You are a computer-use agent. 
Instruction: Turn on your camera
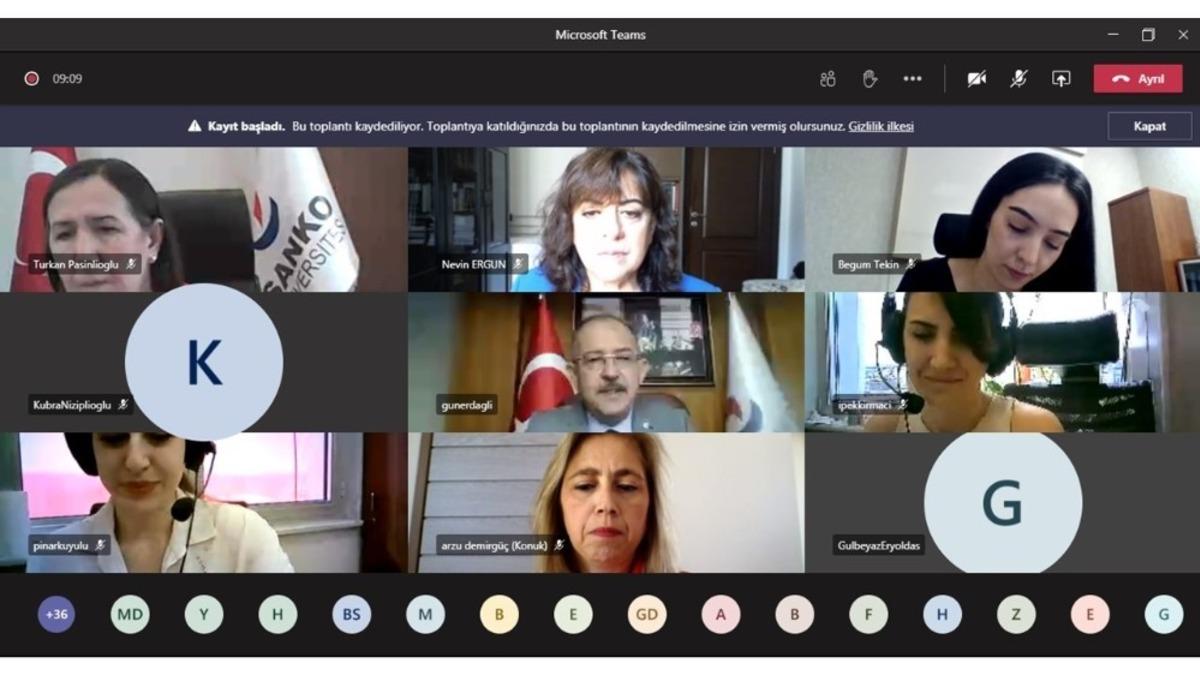click(x=977, y=78)
